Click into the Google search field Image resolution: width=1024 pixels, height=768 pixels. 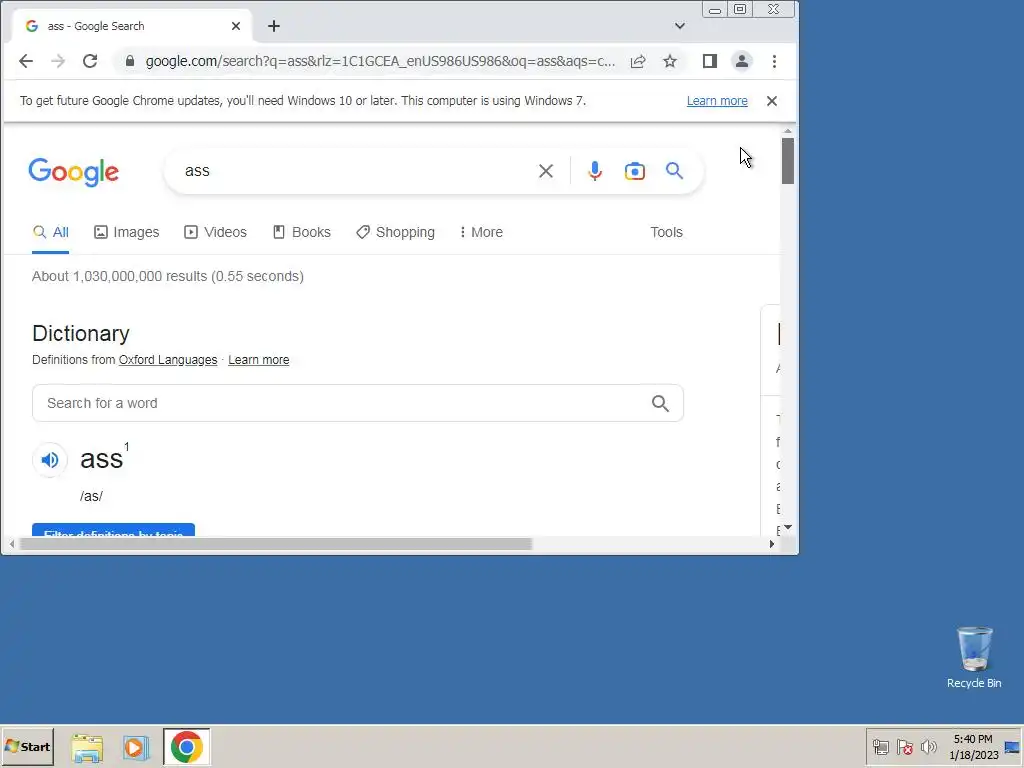[353, 171]
